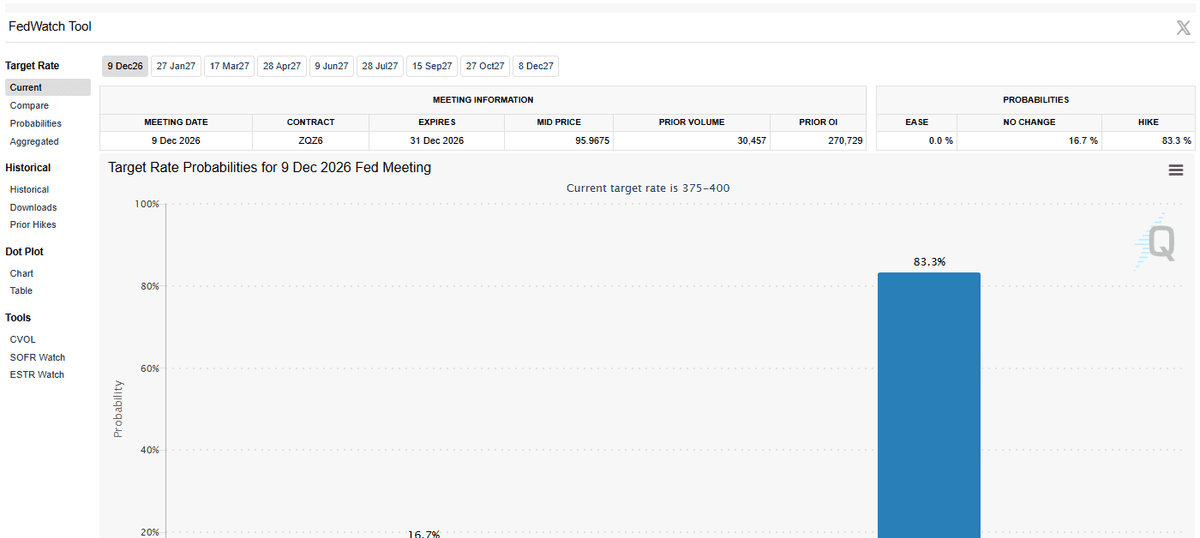Click the 30,457 prior volume value
Screen dimensions: 1200x538
[x=751, y=141]
